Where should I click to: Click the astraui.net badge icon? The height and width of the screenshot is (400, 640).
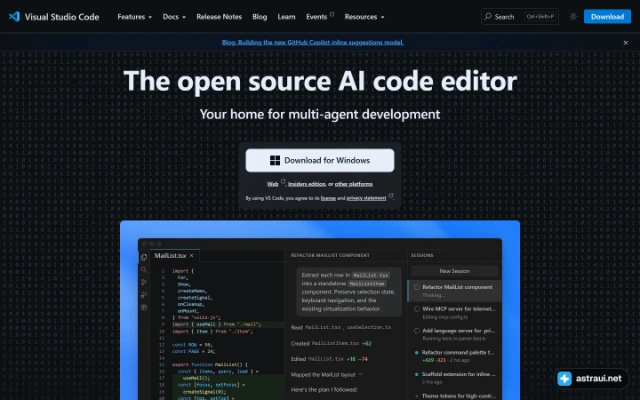(564, 378)
